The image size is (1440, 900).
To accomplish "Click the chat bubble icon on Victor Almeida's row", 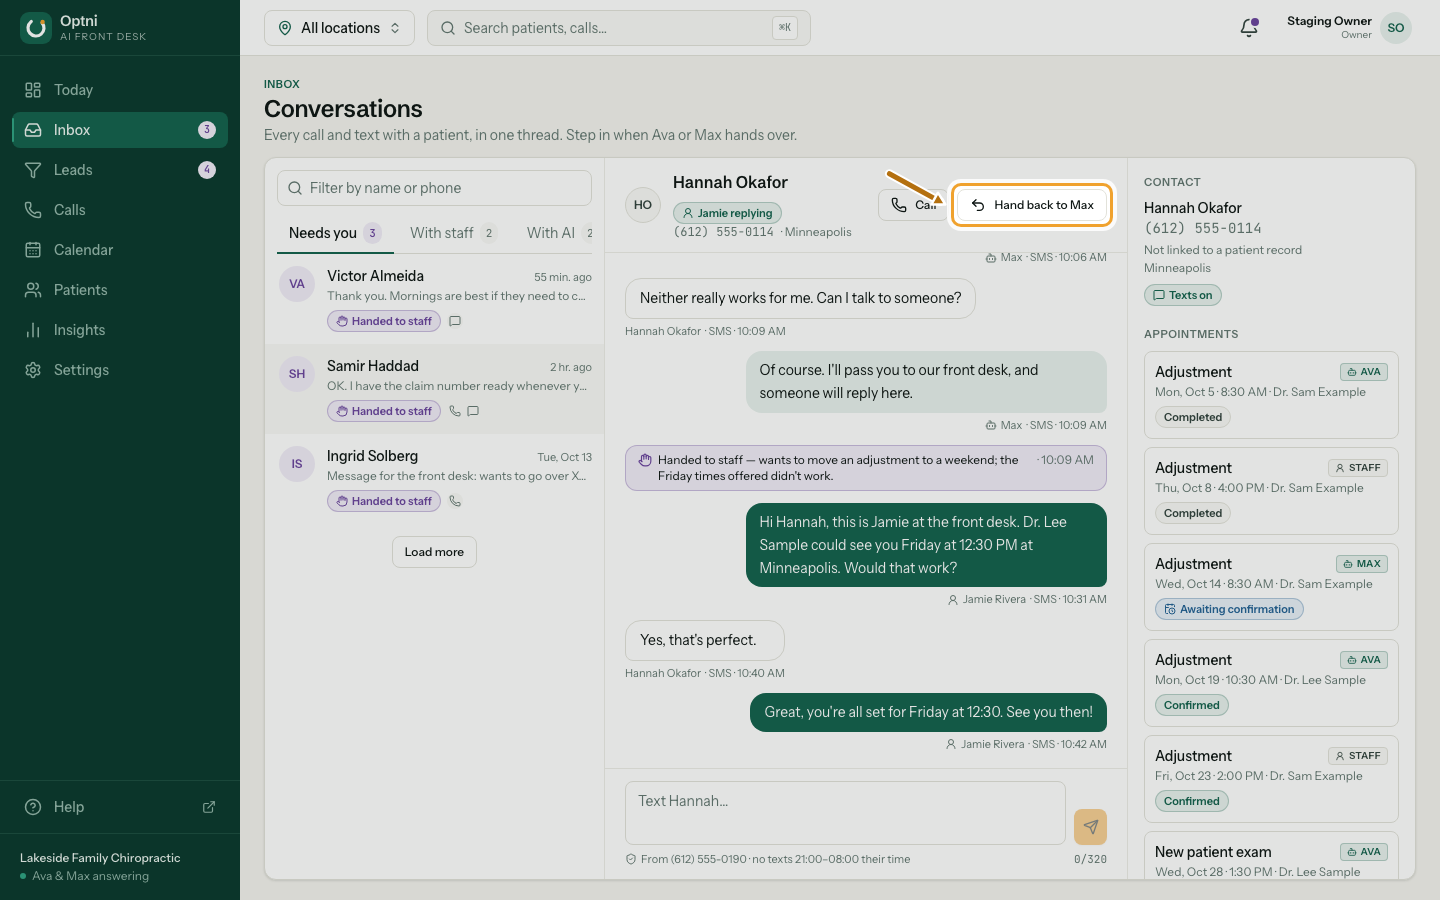I will click(x=455, y=321).
